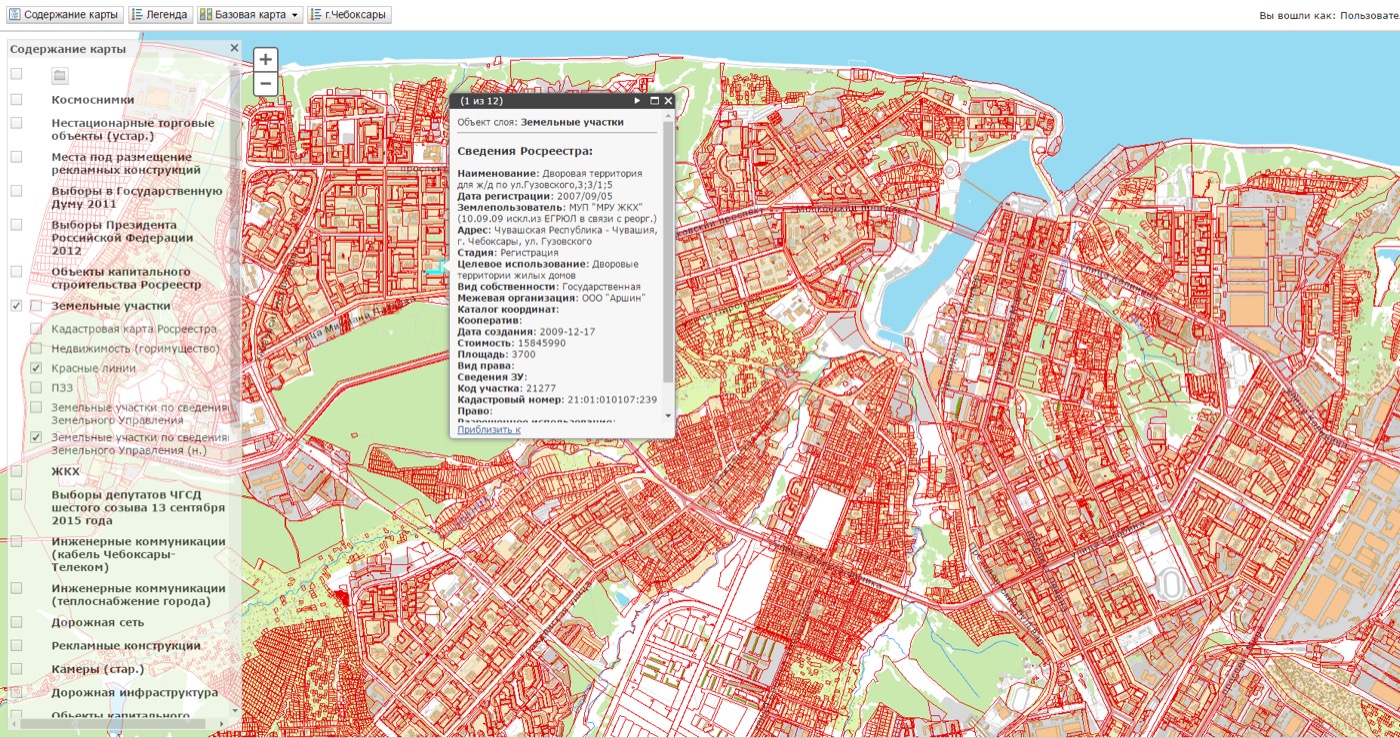Toggle Выборы депутатов ЧГСД layer checkbox
The height and width of the screenshot is (738, 1400).
[x=16, y=494]
